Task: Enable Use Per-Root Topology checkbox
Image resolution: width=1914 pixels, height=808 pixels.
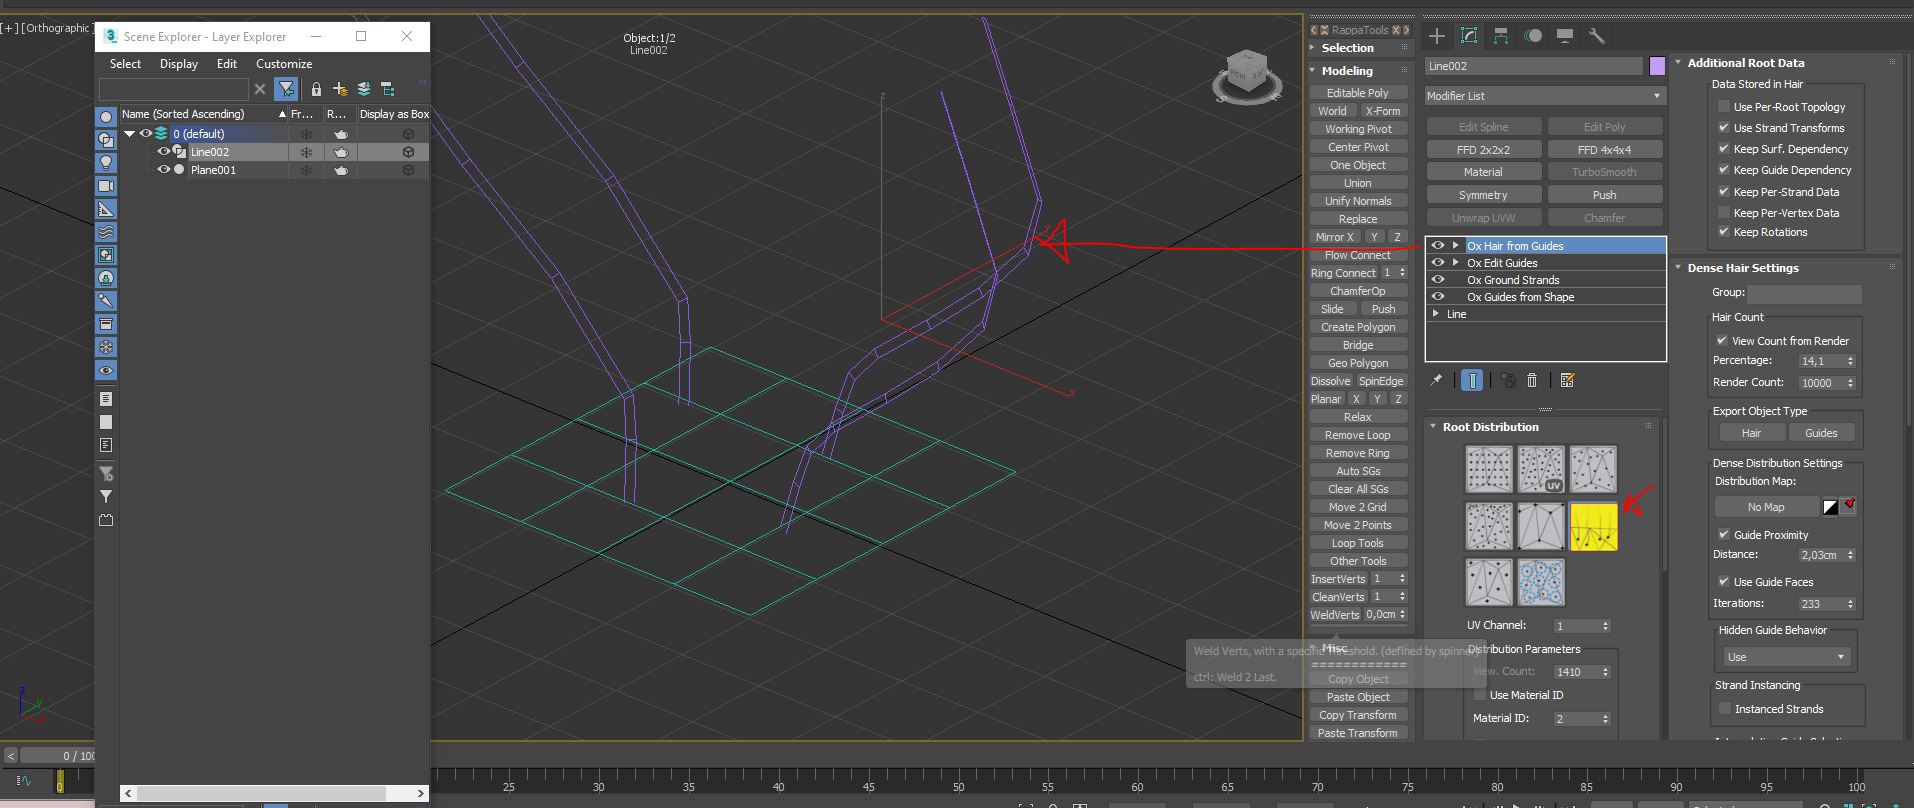Action: (x=1724, y=107)
